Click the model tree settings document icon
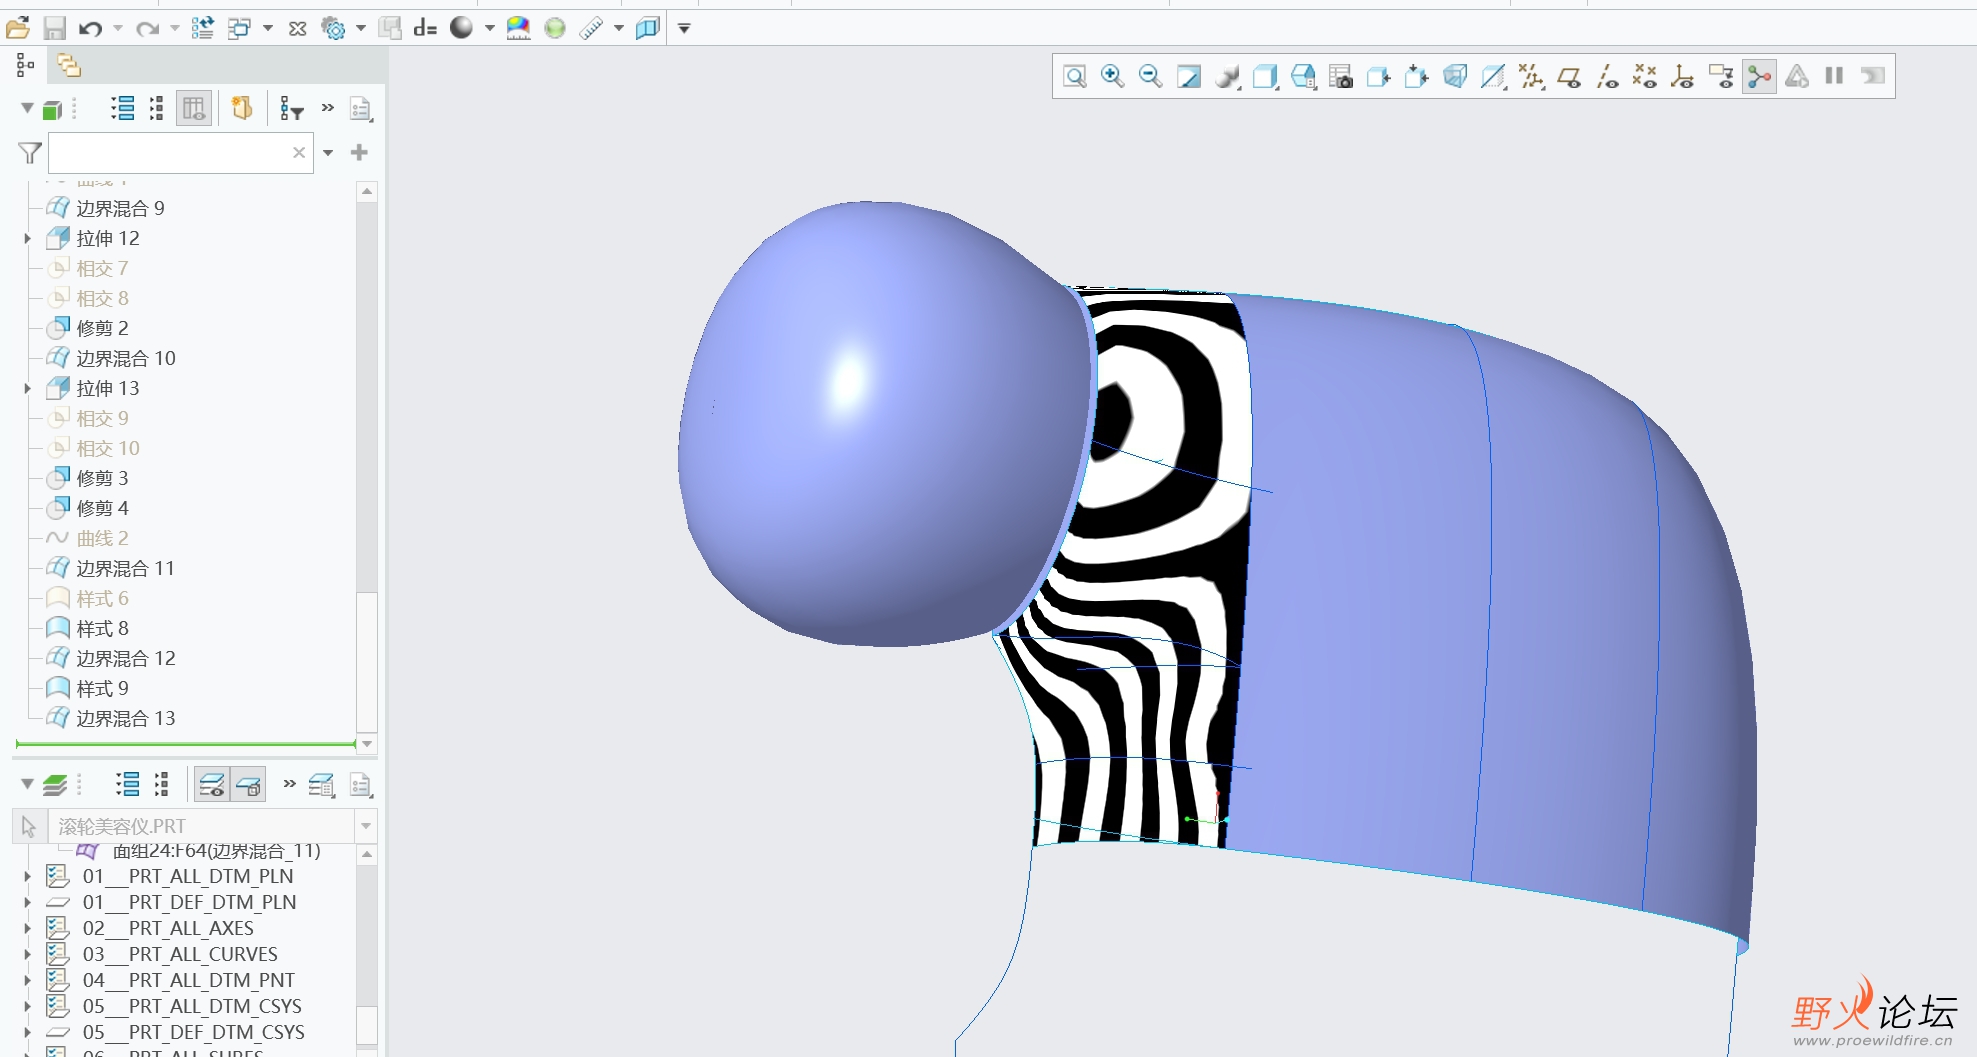 [361, 108]
